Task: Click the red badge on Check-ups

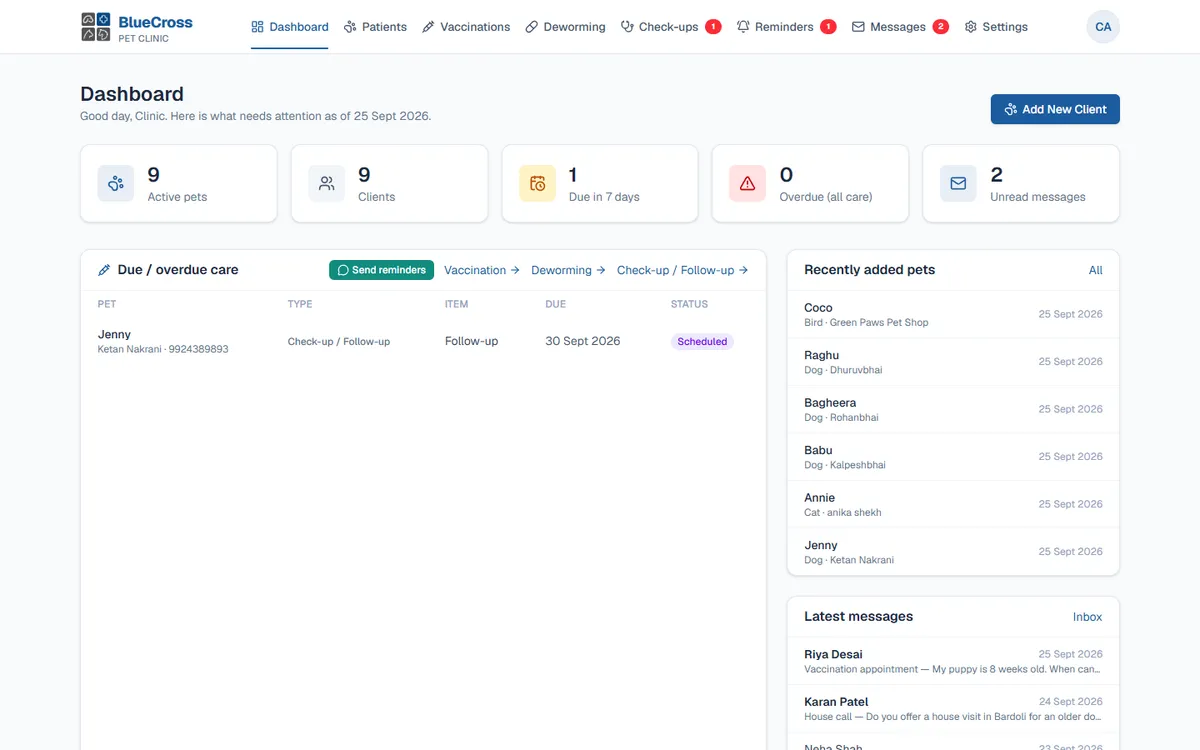Action: 713,27
